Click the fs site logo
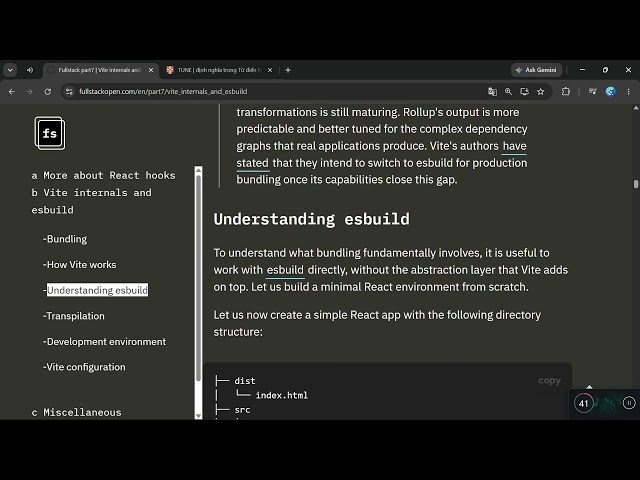The image size is (640, 480). coord(50,133)
